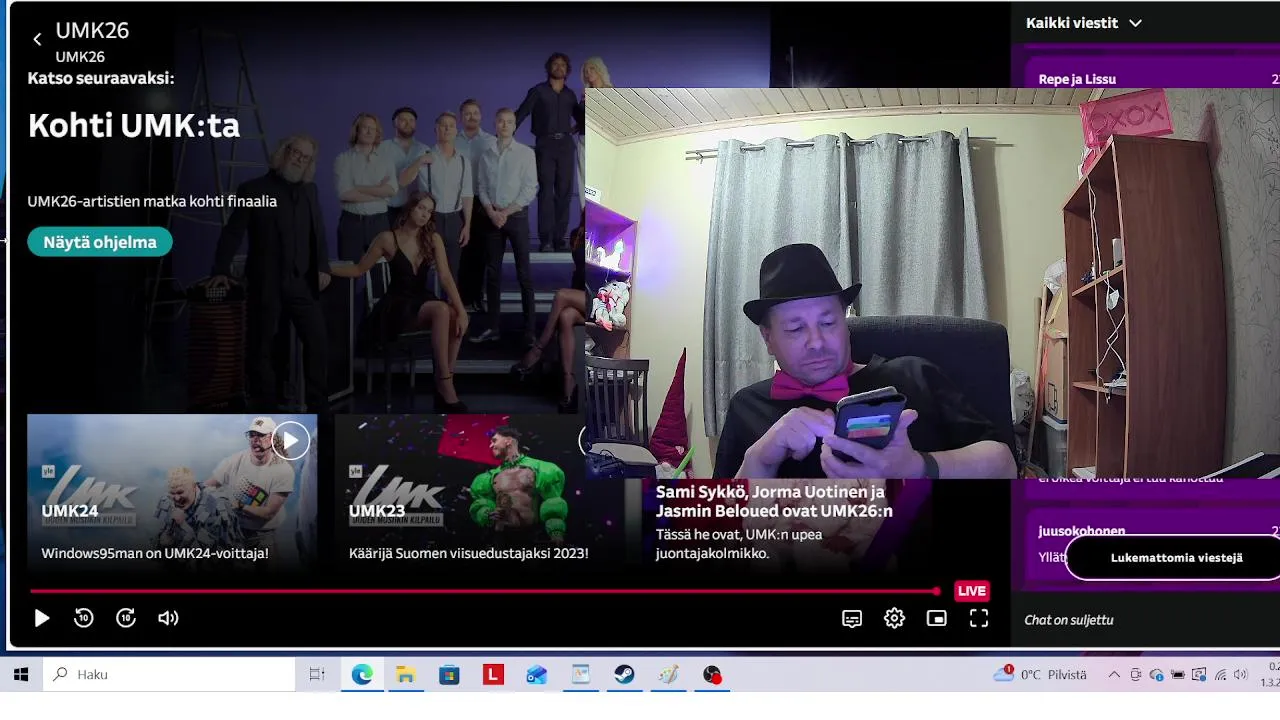
Task: Click the Meet Now camera tray icon
Action: (x=1136, y=675)
